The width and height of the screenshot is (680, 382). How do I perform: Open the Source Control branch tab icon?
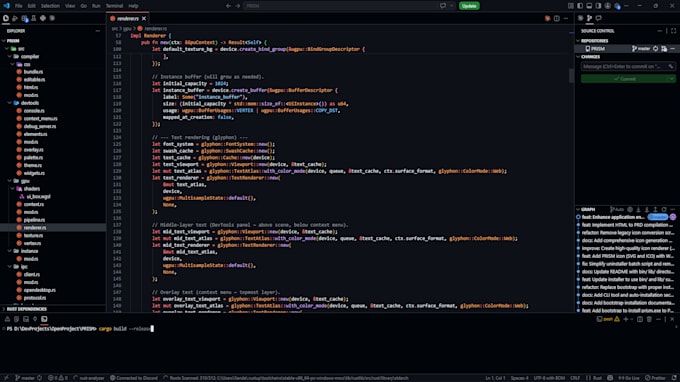[589, 18]
